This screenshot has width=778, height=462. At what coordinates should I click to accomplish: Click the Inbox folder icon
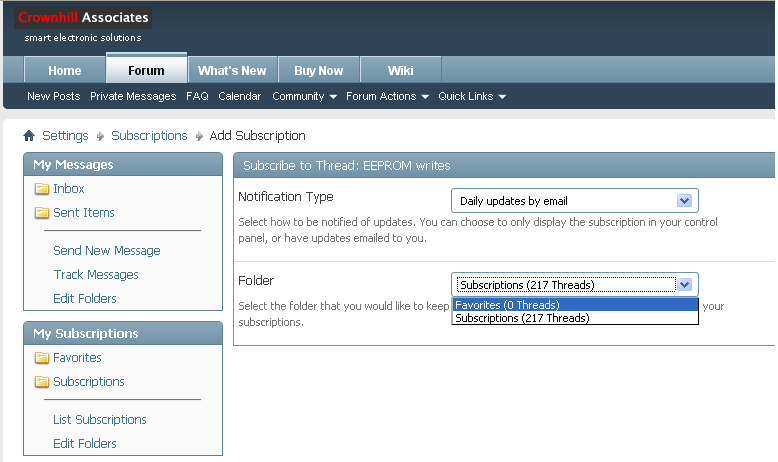42,189
